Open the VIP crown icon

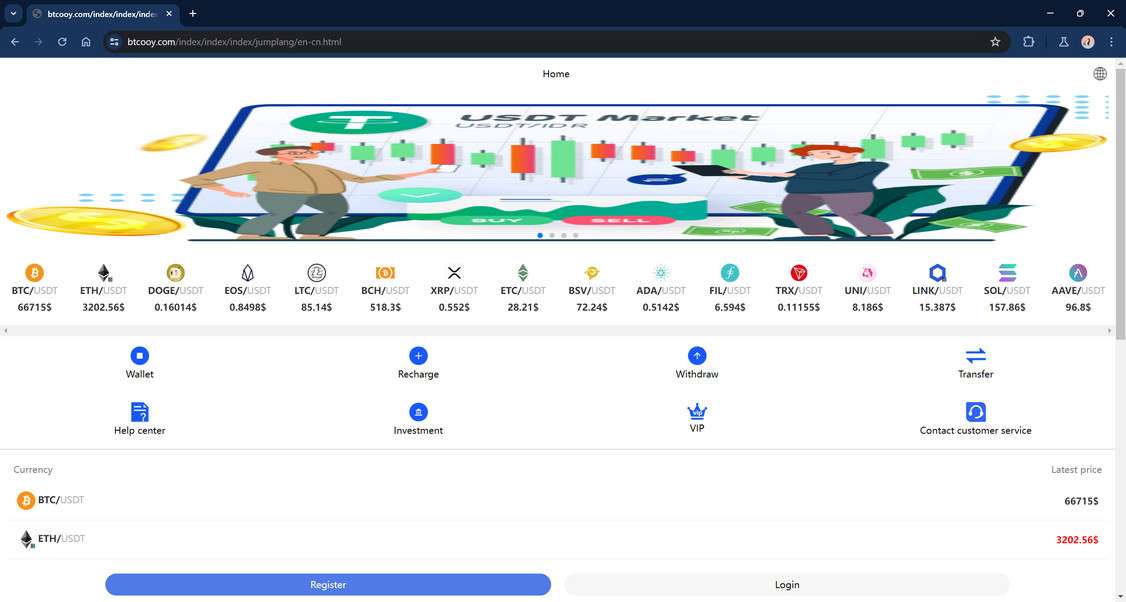pyautogui.click(x=697, y=412)
